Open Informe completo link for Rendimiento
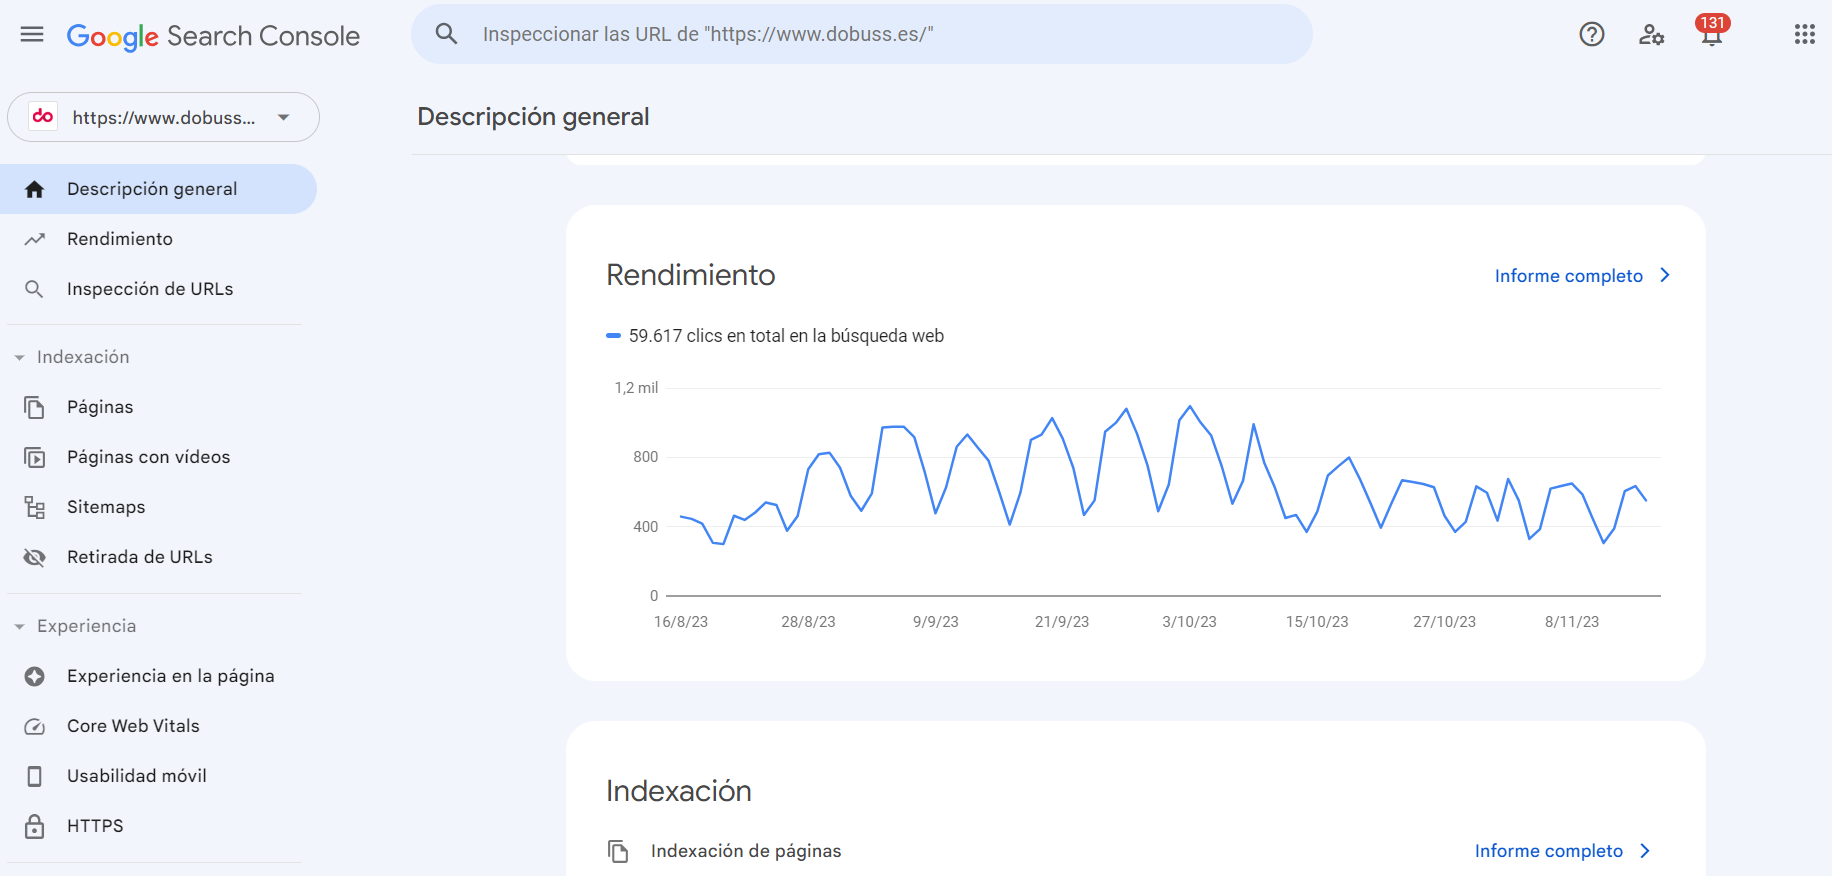1832x876 pixels. tap(1568, 276)
